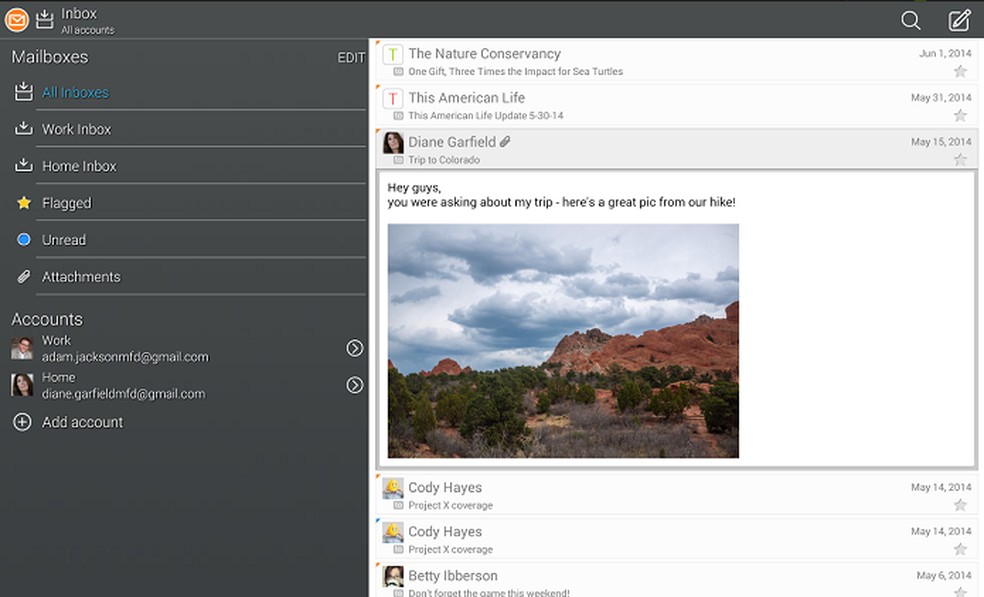Screen dimensions: 984x597
Task: Tap the orange mail app logo
Action: (17, 20)
